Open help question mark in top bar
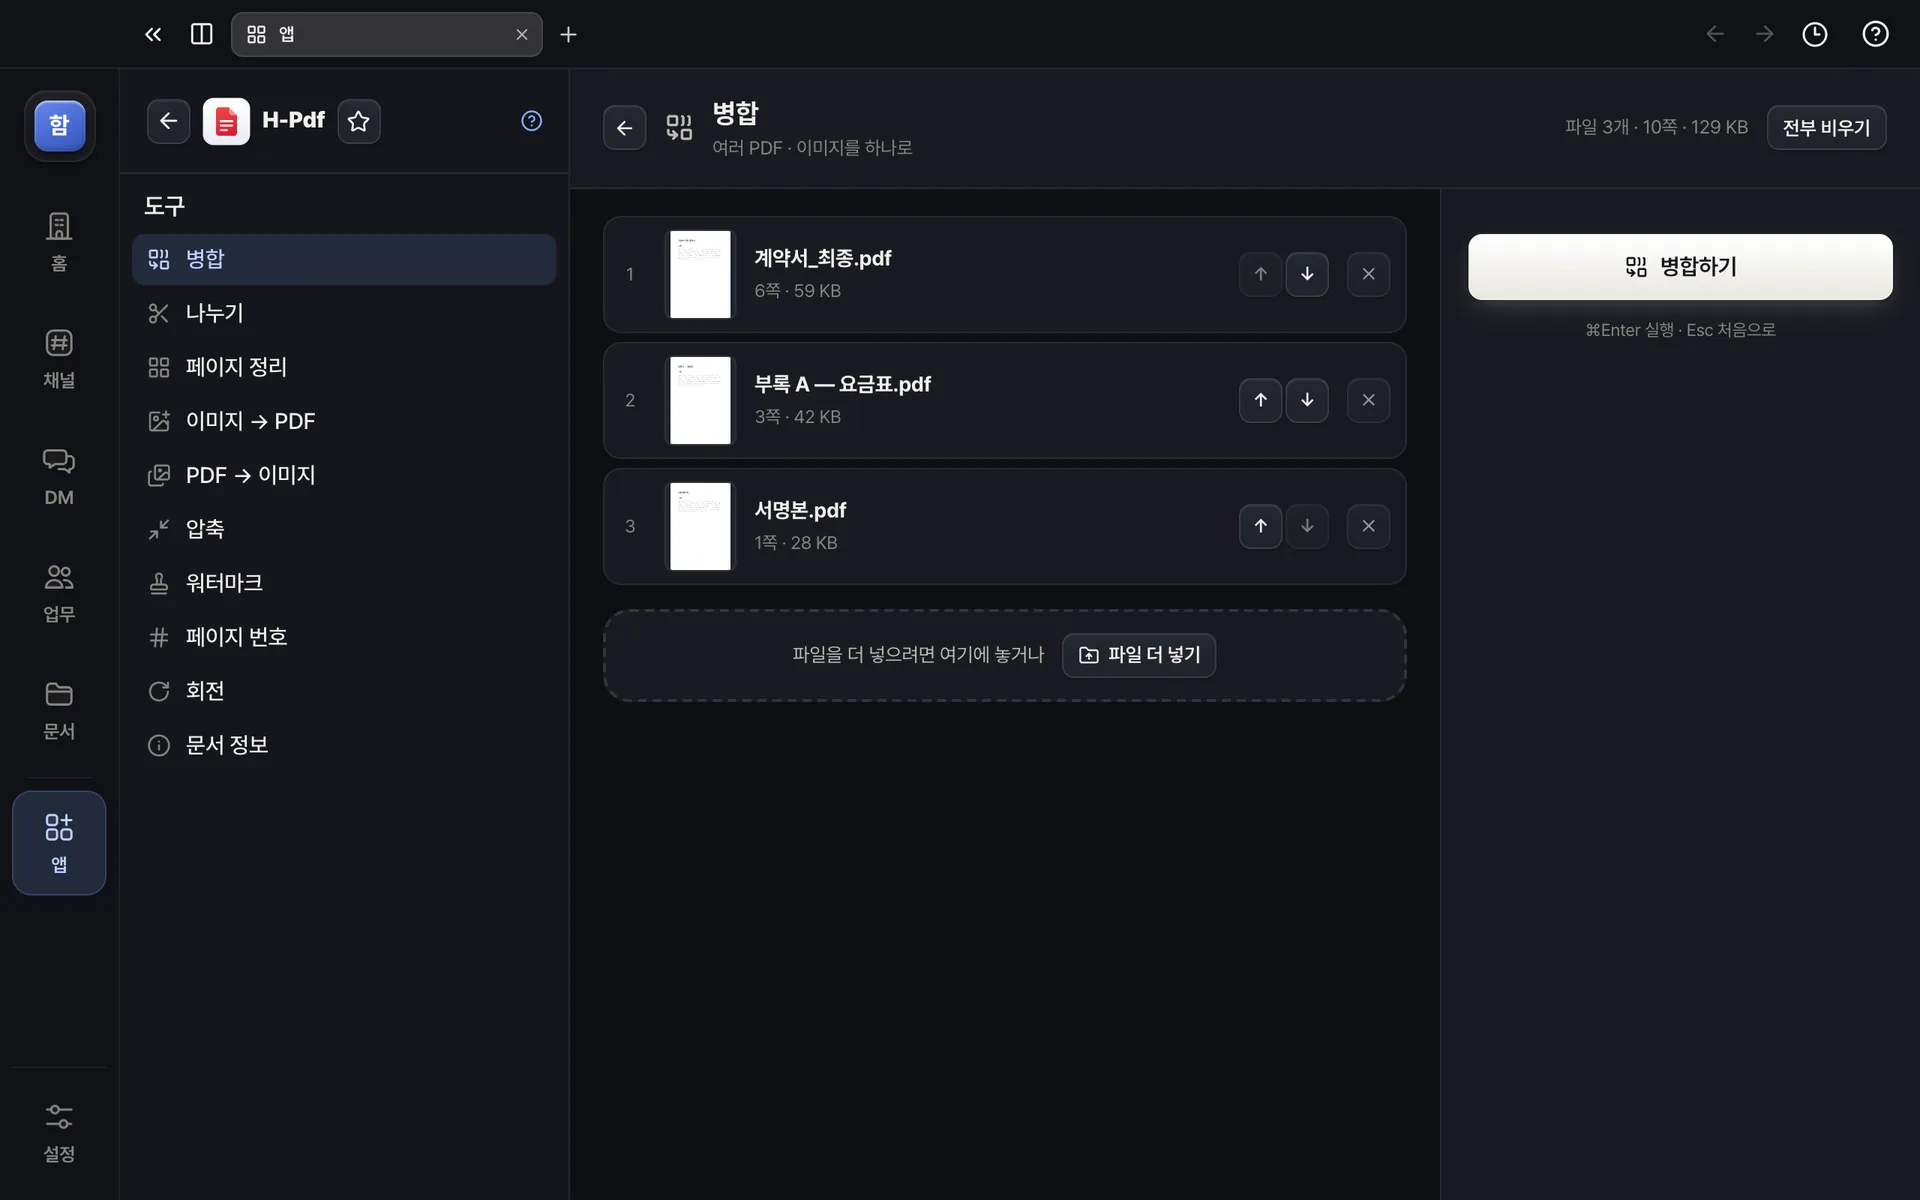The width and height of the screenshot is (1920, 1200). pyautogui.click(x=1875, y=34)
